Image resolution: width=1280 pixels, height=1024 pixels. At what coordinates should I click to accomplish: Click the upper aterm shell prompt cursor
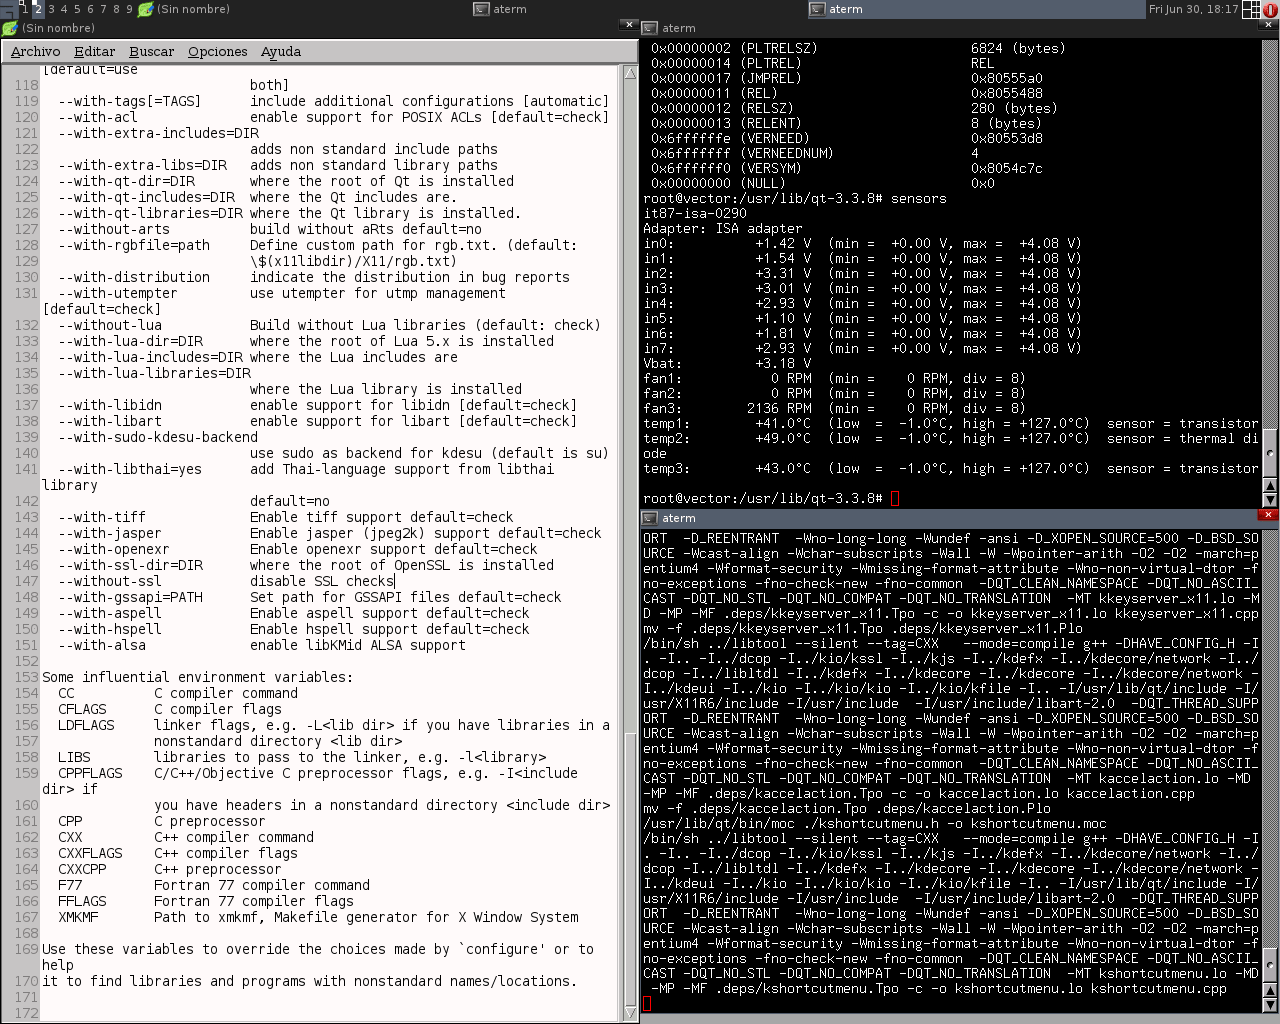pyautogui.click(x=895, y=498)
